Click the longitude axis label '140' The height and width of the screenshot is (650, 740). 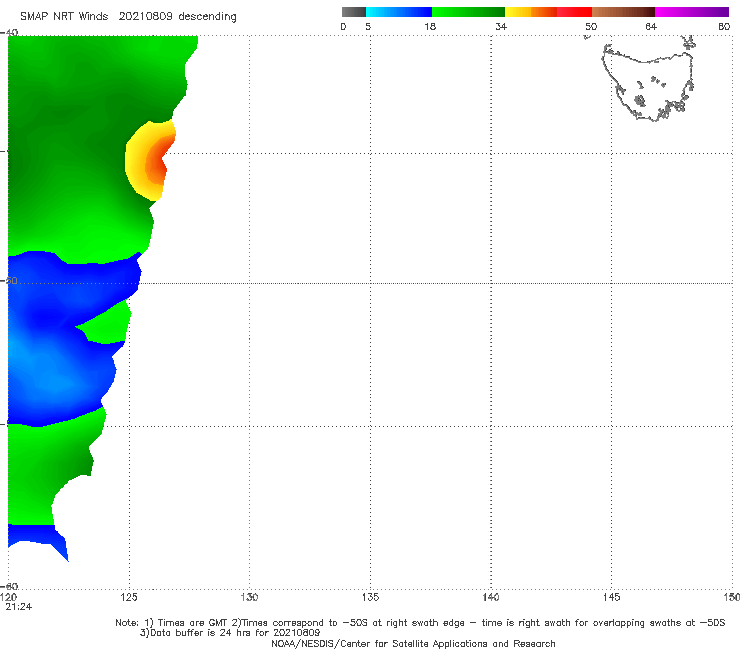coord(491,597)
